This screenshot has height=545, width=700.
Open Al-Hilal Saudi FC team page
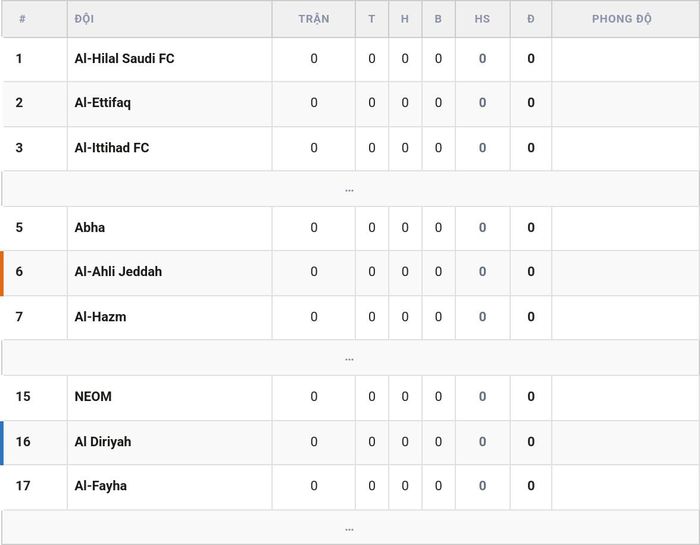point(124,58)
